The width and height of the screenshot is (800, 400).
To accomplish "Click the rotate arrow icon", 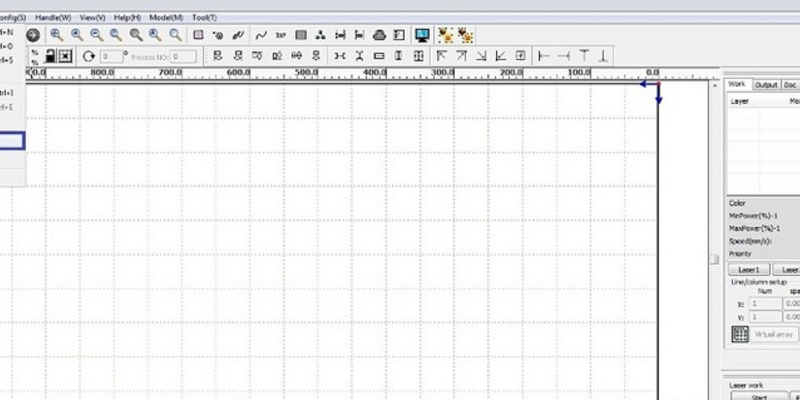I will coord(88,57).
